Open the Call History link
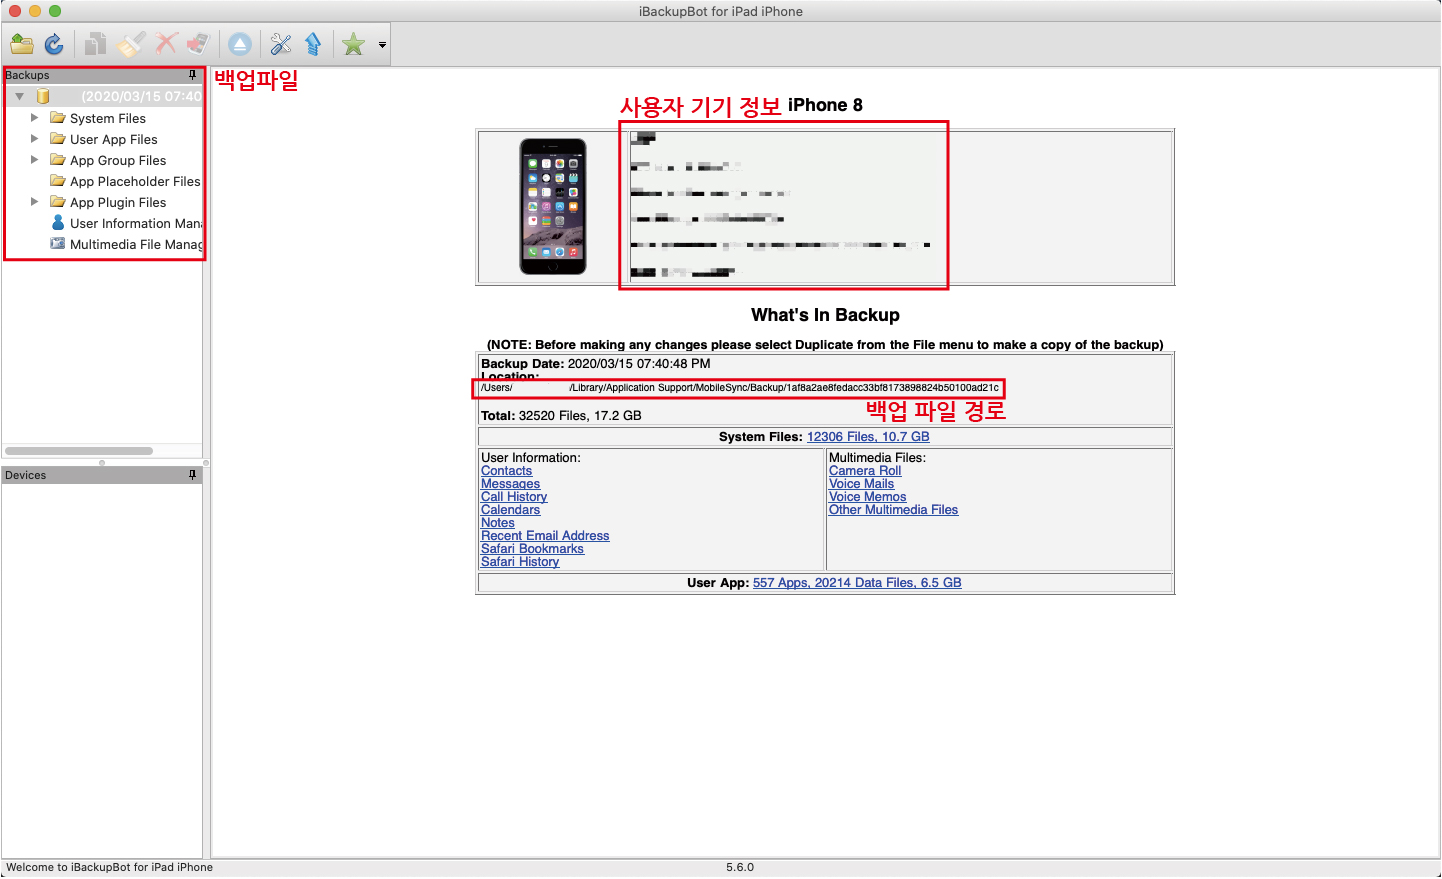This screenshot has width=1442, height=879. pyautogui.click(x=514, y=497)
